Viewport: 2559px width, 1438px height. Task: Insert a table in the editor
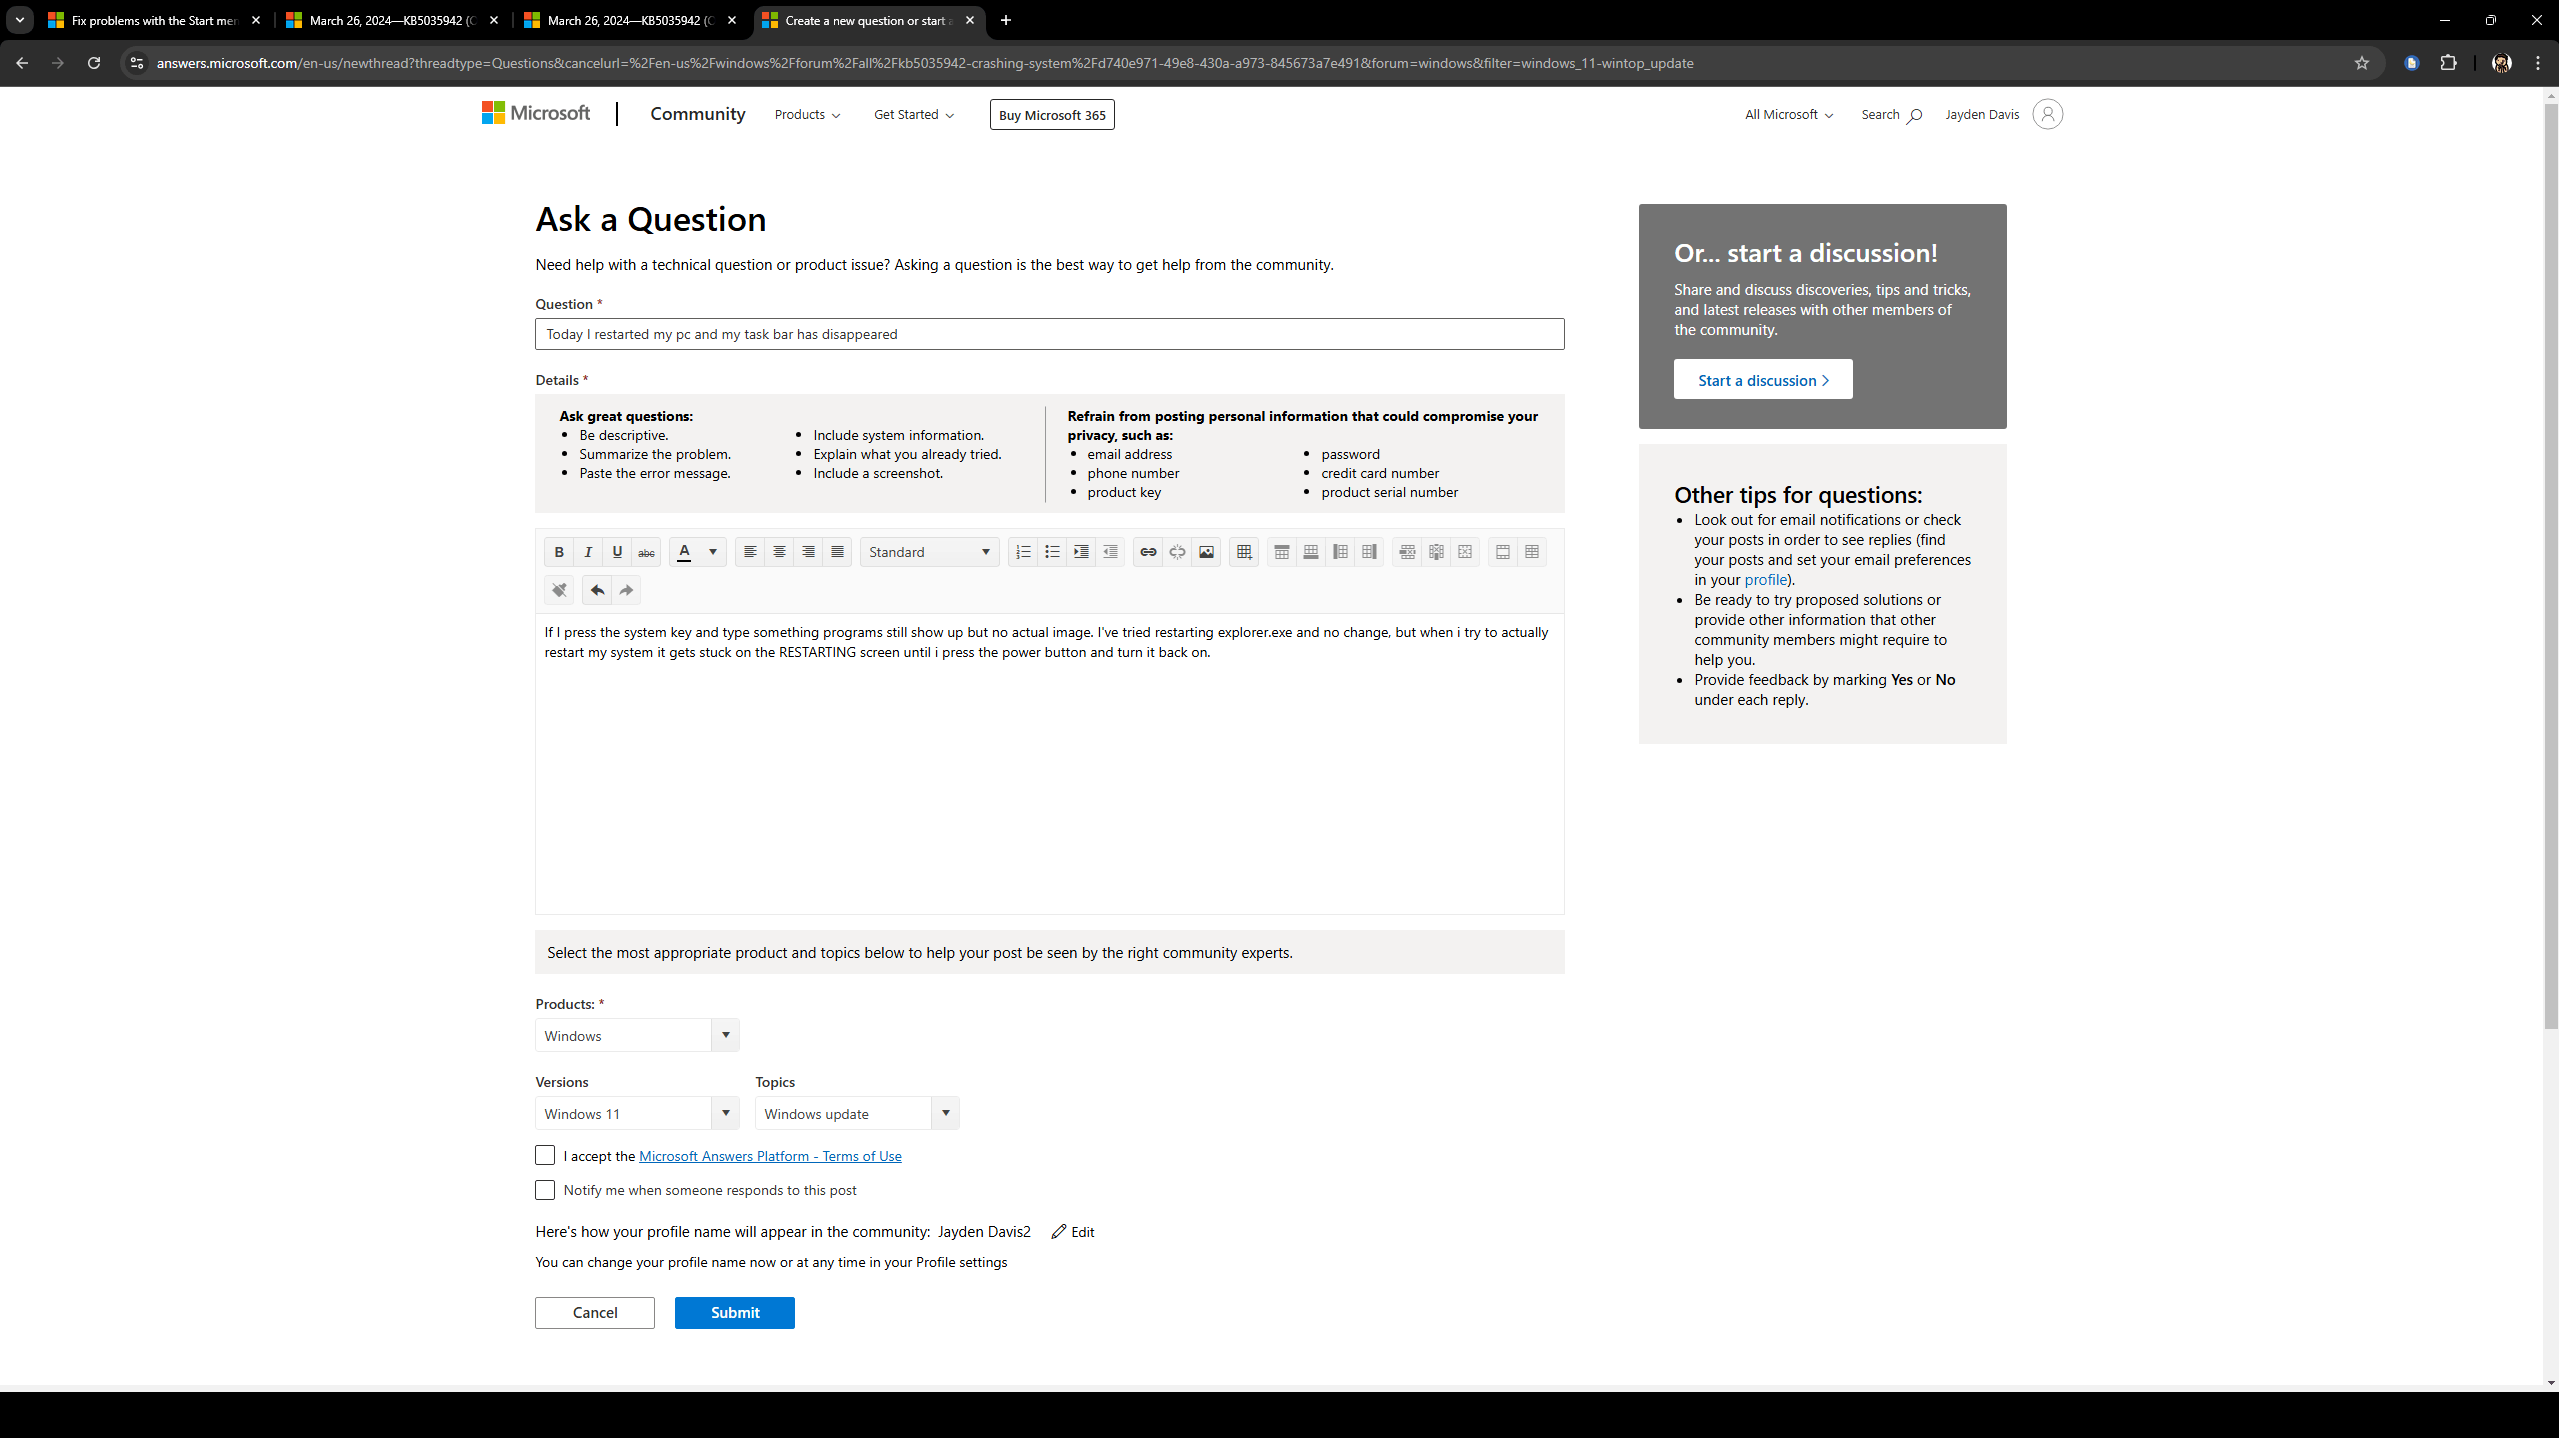(x=1244, y=552)
